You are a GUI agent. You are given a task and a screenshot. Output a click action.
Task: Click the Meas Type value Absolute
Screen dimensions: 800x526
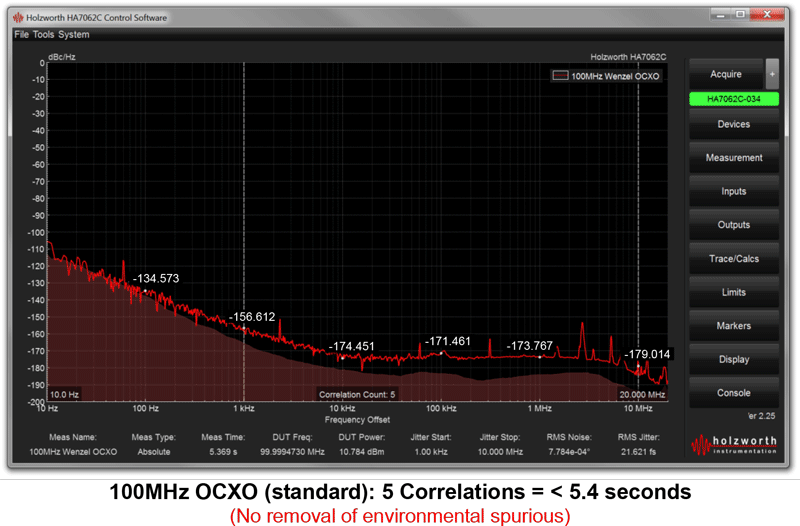pos(154,452)
